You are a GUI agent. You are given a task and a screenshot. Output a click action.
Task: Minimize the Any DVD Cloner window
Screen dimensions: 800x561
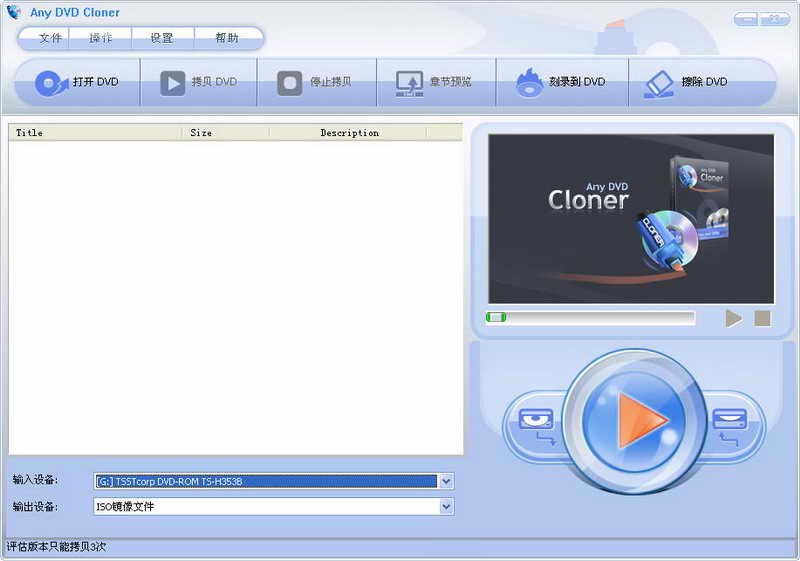coord(746,19)
